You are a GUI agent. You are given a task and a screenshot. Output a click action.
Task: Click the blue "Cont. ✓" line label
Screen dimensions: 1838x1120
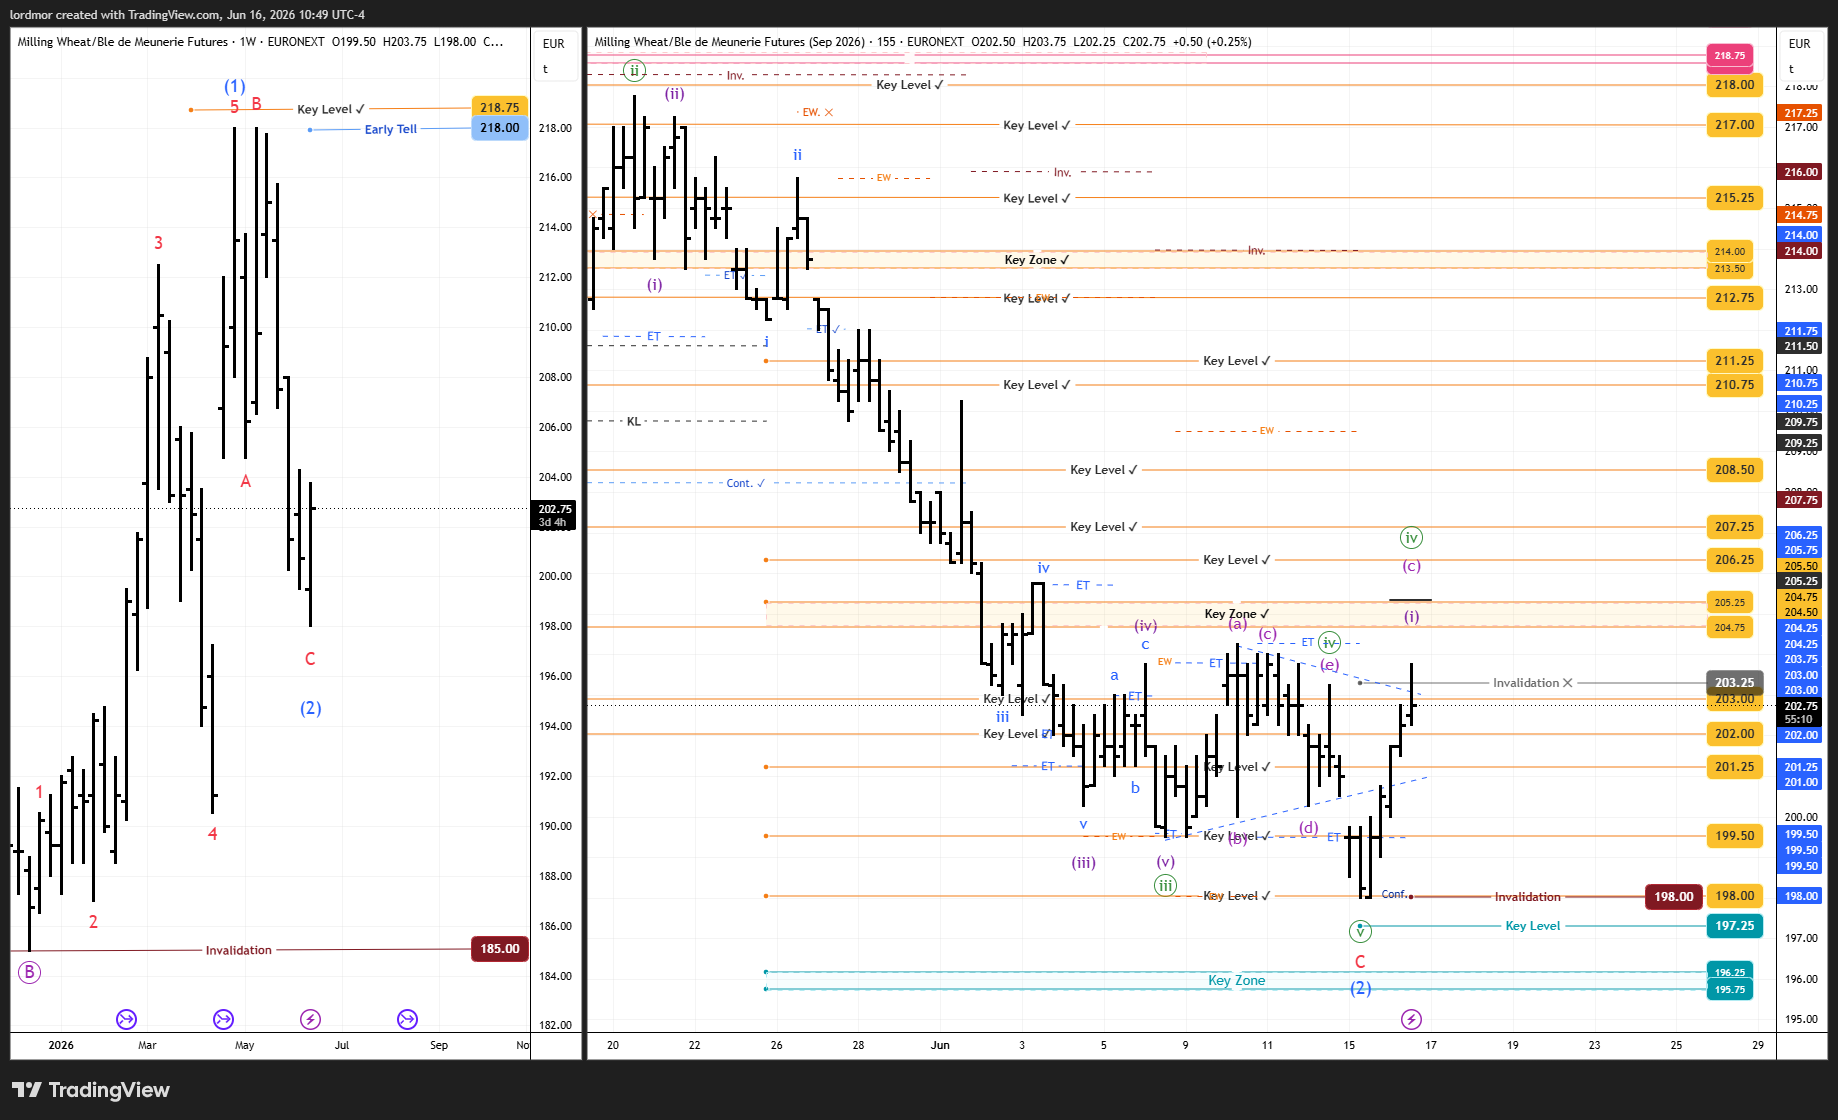click(x=746, y=483)
